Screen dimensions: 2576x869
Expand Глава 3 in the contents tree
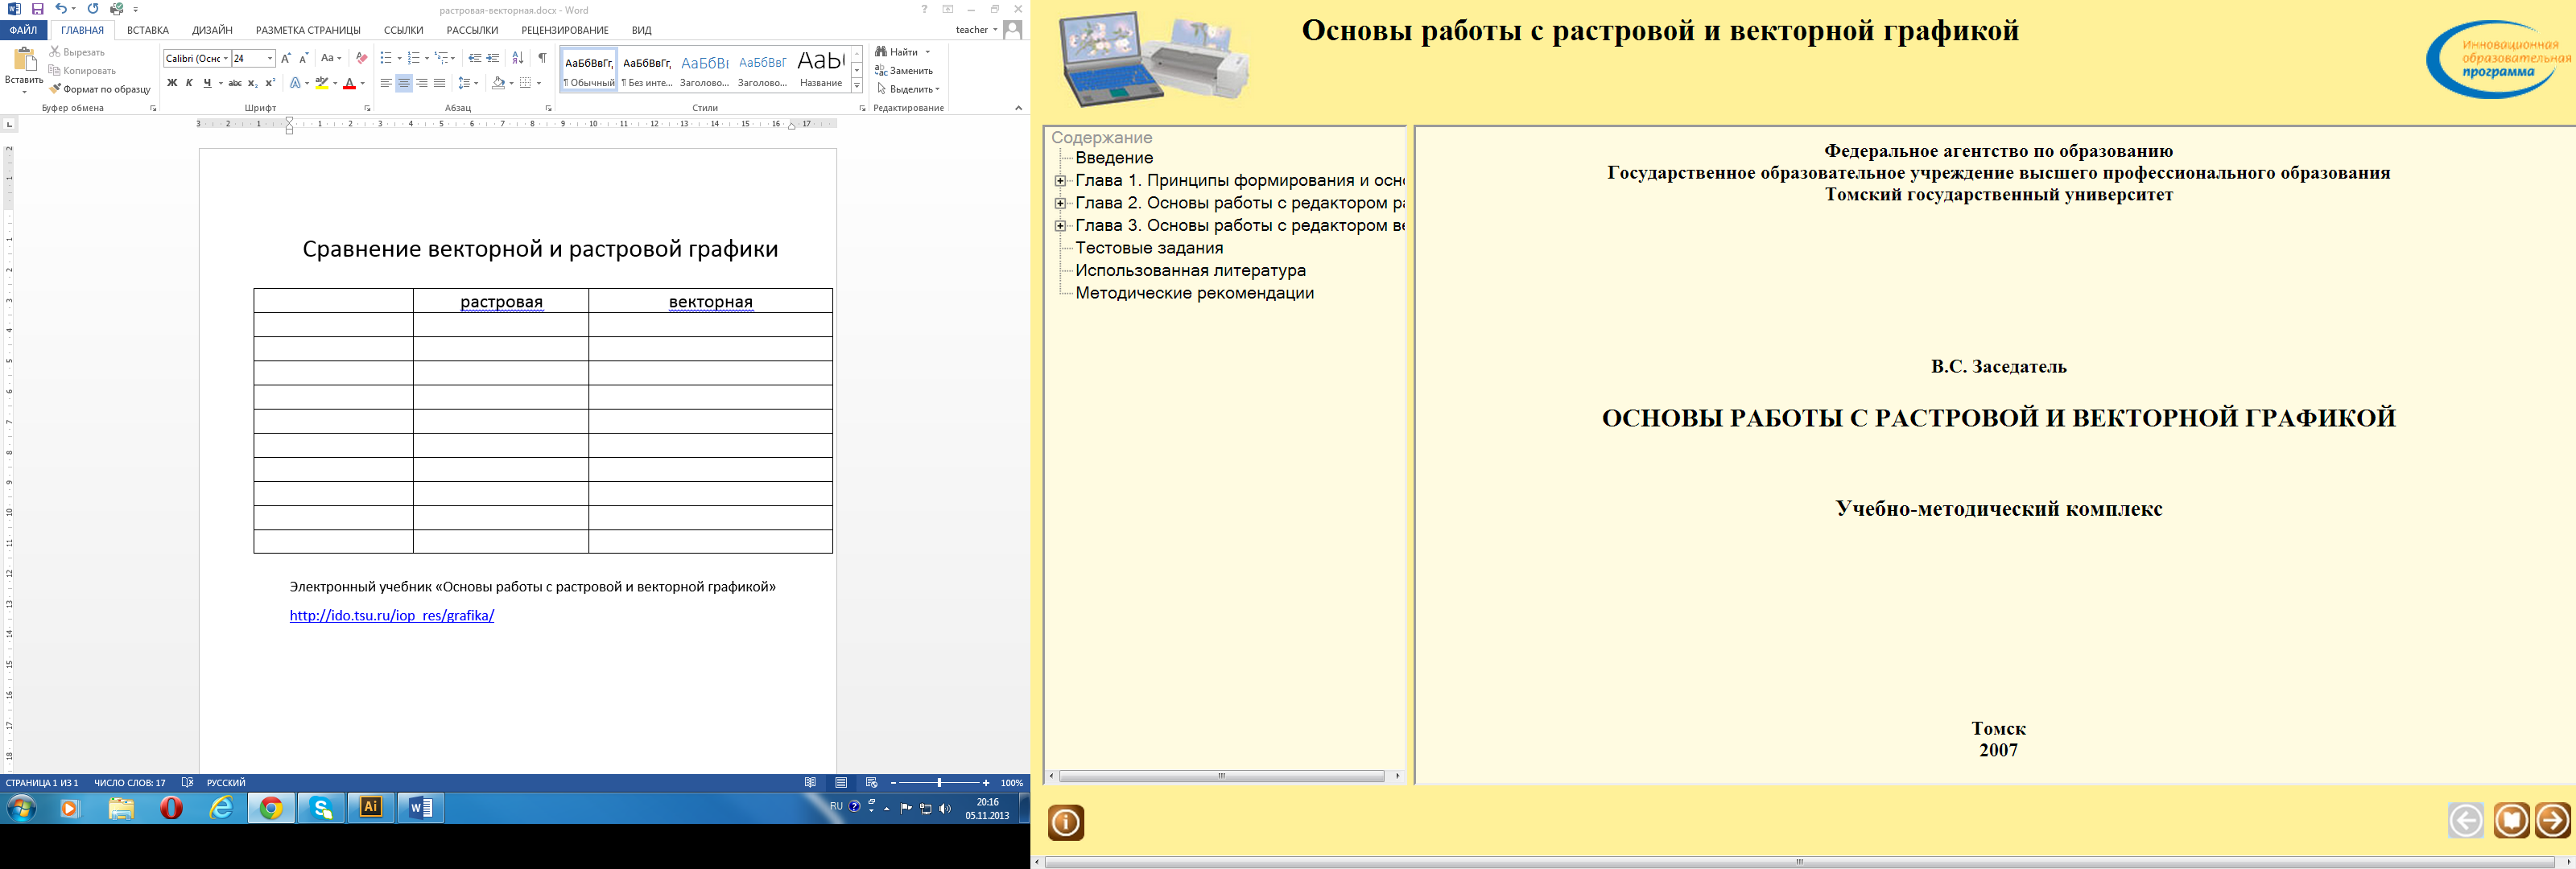(x=1060, y=226)
